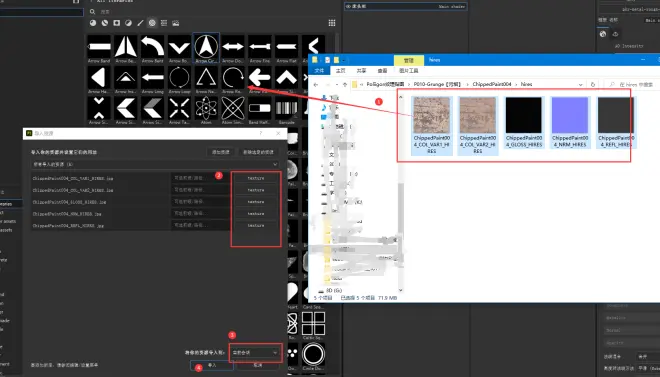Click the textures image filter icon
The width and height of the screenshot is (660, 377).
[176, 23]
